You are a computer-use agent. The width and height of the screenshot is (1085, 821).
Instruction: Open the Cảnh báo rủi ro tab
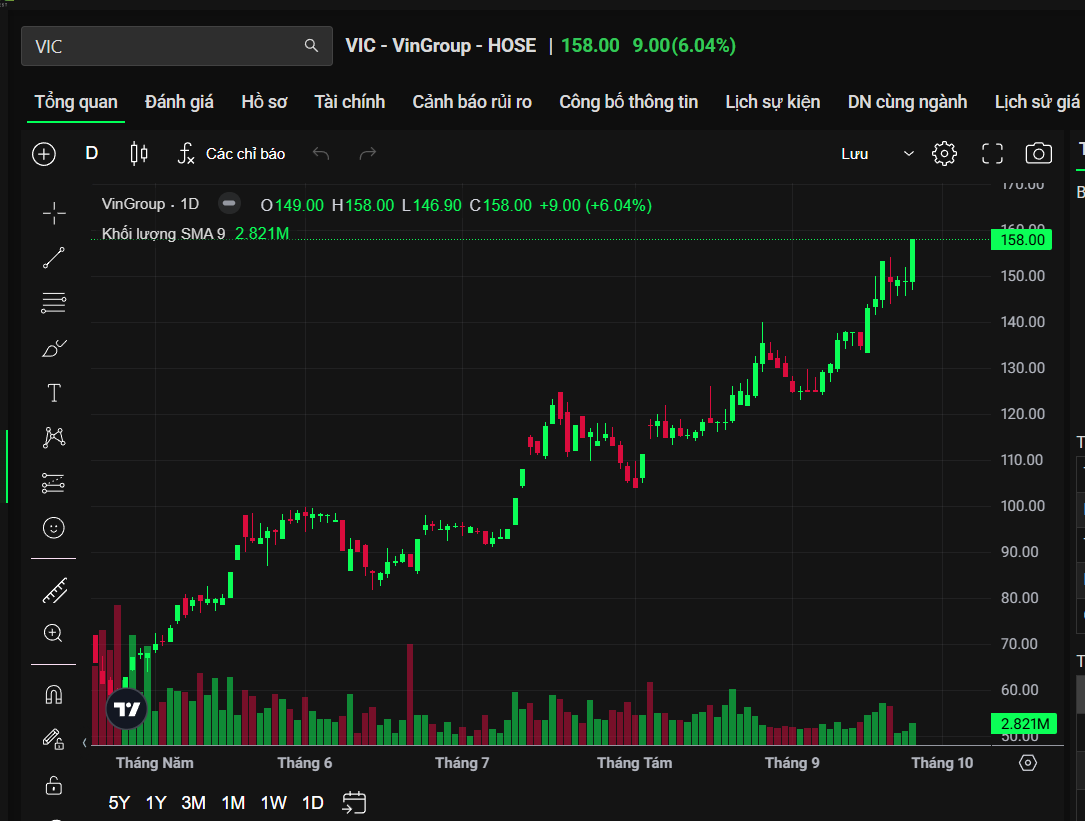(472, 102)
